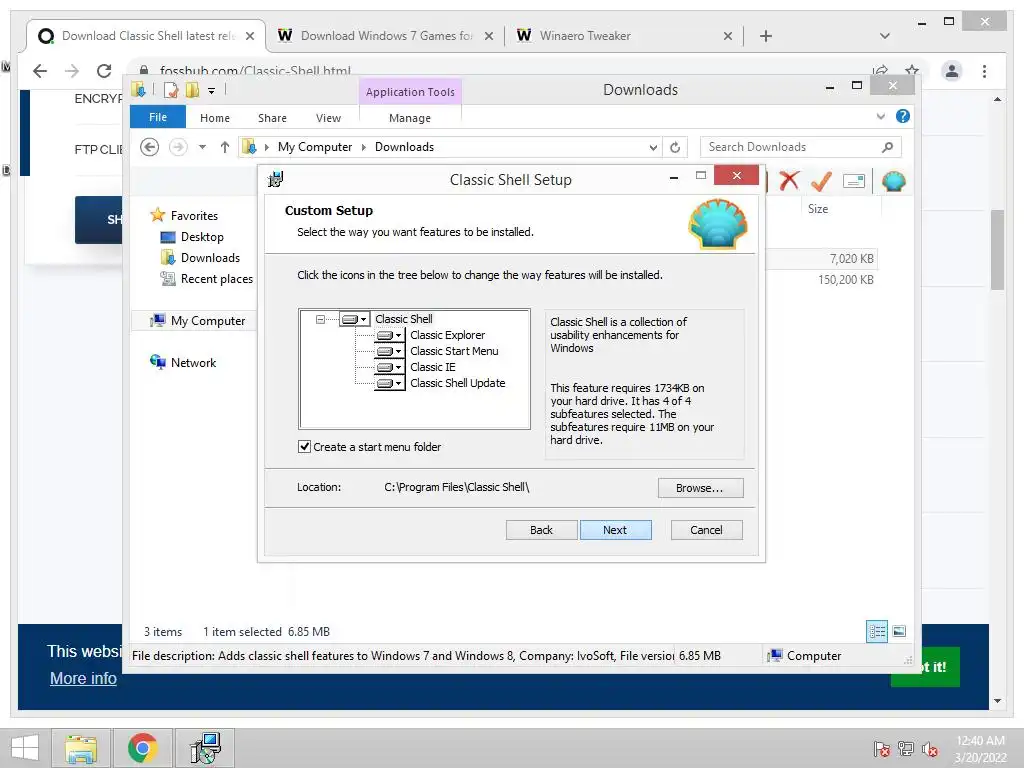The image size is (1024, 768).
Task: Click the Classic Shell seashell toolbar icon
Action: (x=893, y=181)
